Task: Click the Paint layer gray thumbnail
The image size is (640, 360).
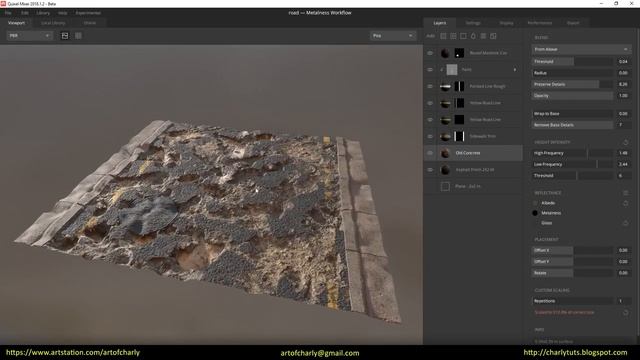Action: [x=452, y=70]
